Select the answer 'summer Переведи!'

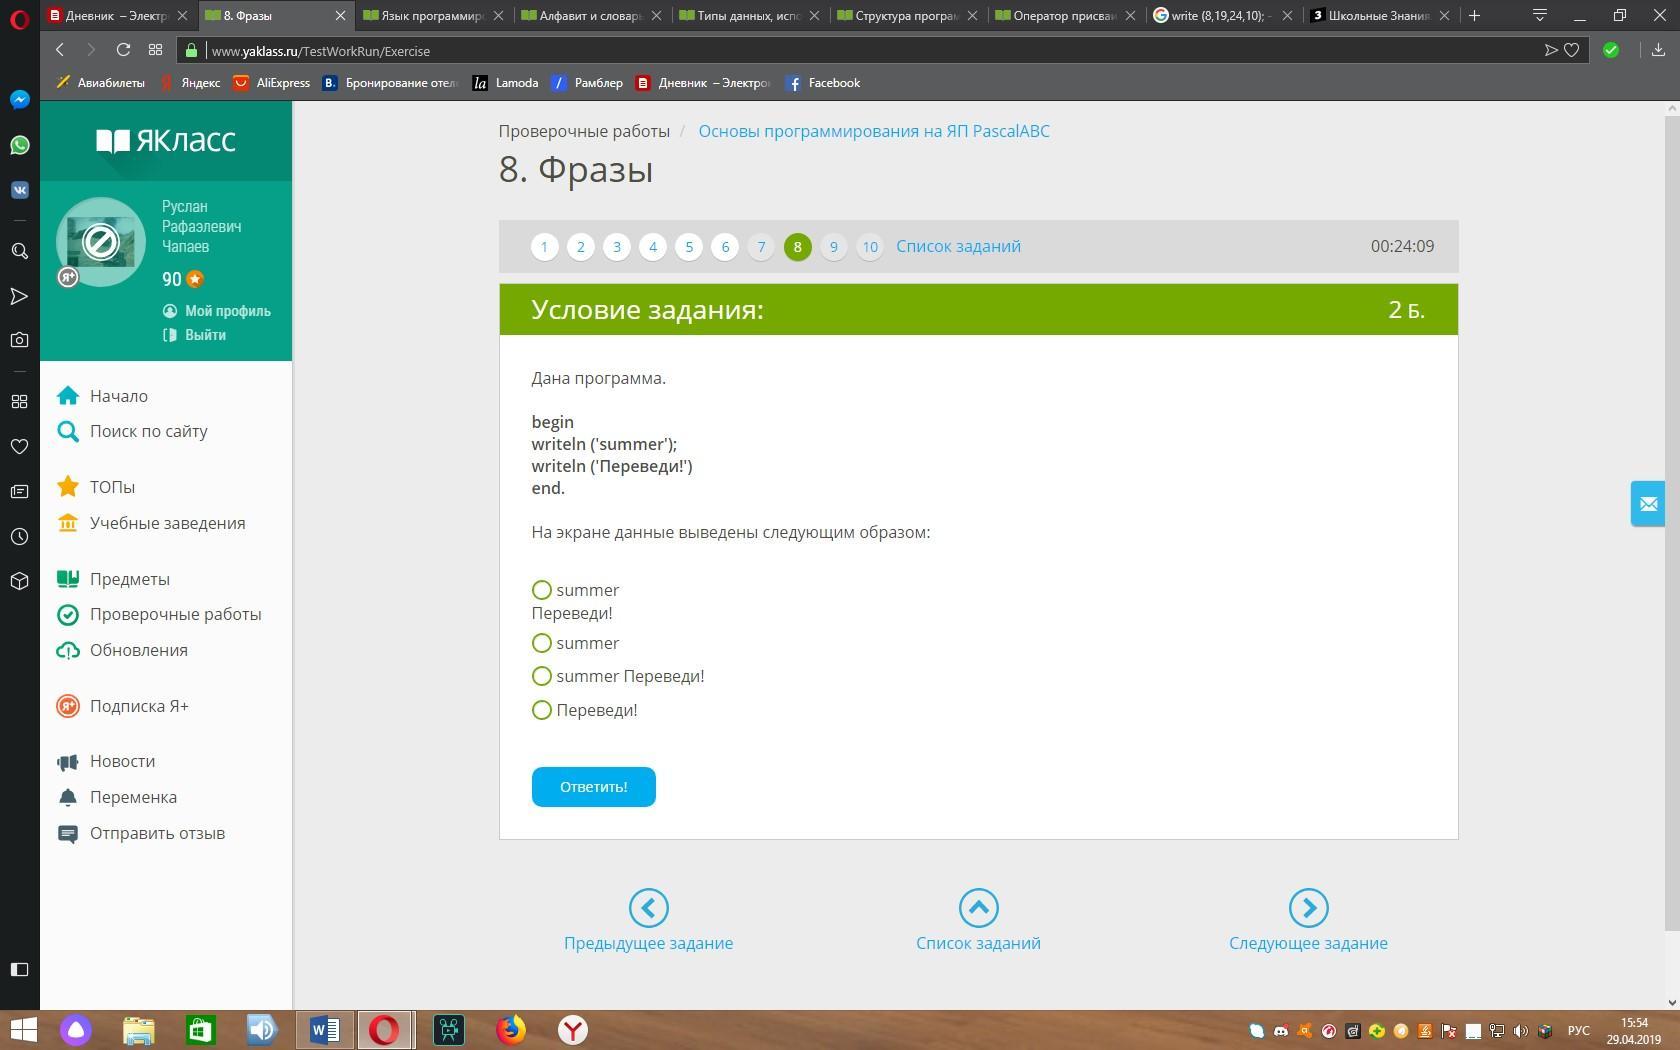tap(542, 676)
